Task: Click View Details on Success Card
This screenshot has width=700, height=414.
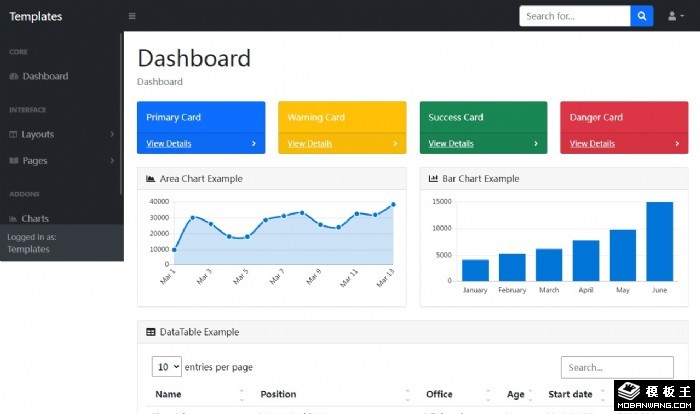Action: (x=451, y=143)
